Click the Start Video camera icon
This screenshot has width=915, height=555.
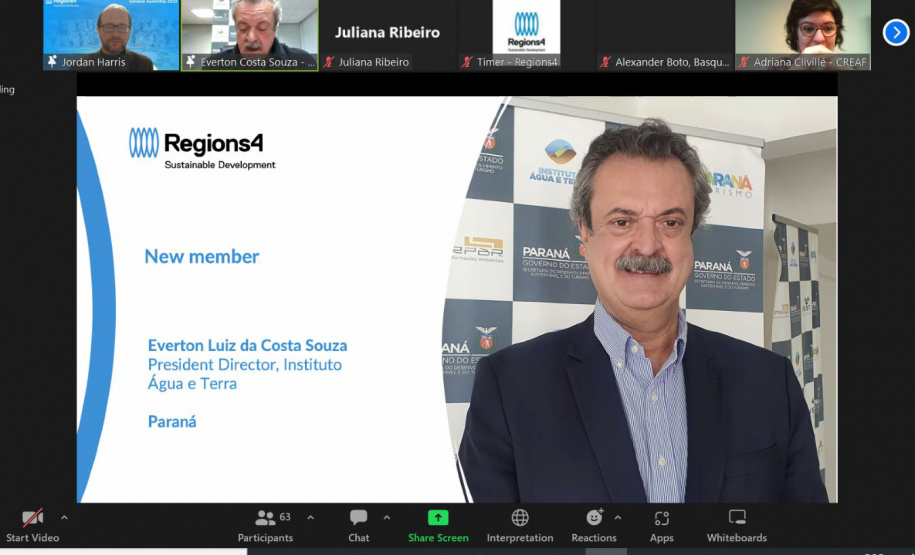tap(33, 518)
